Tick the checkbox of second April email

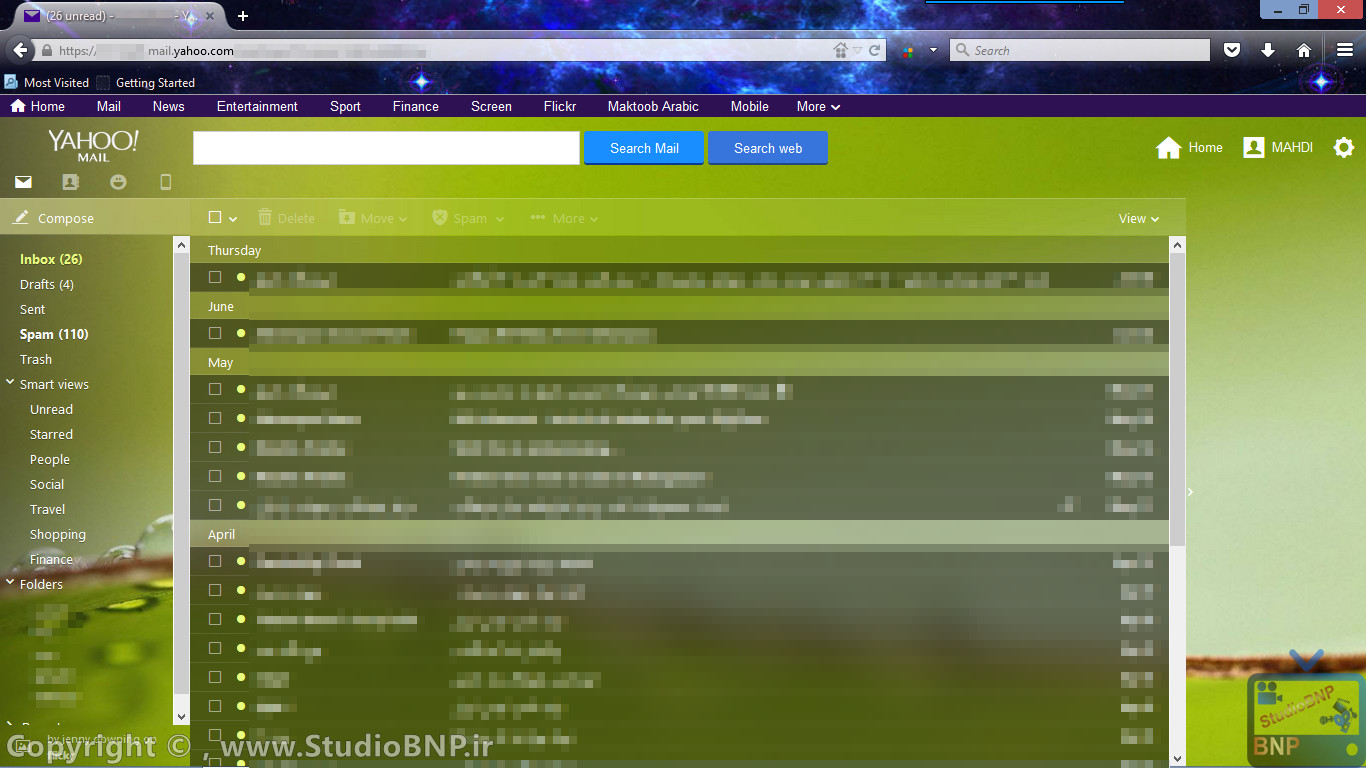pyautogui.click(x=215, y=590)
